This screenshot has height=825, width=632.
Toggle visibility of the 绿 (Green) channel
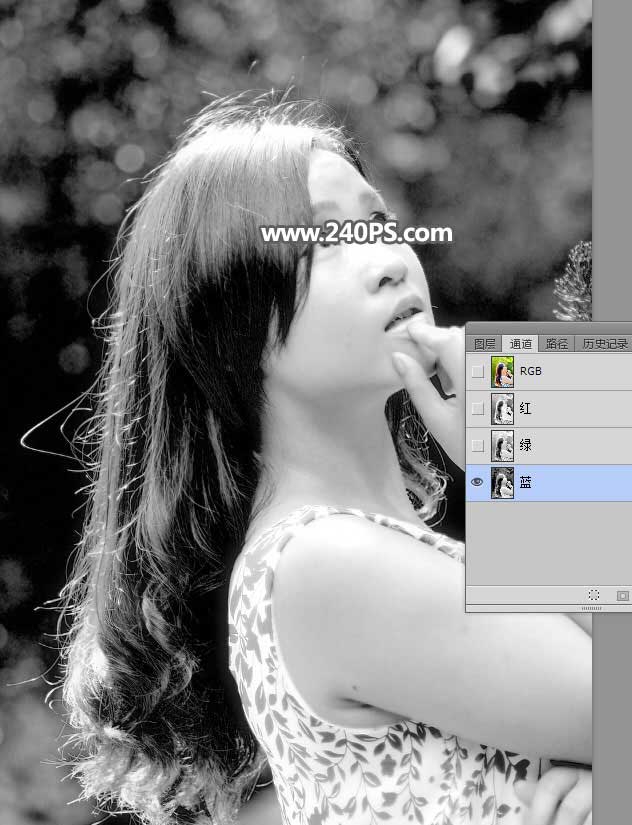click(x=477, y=446)
